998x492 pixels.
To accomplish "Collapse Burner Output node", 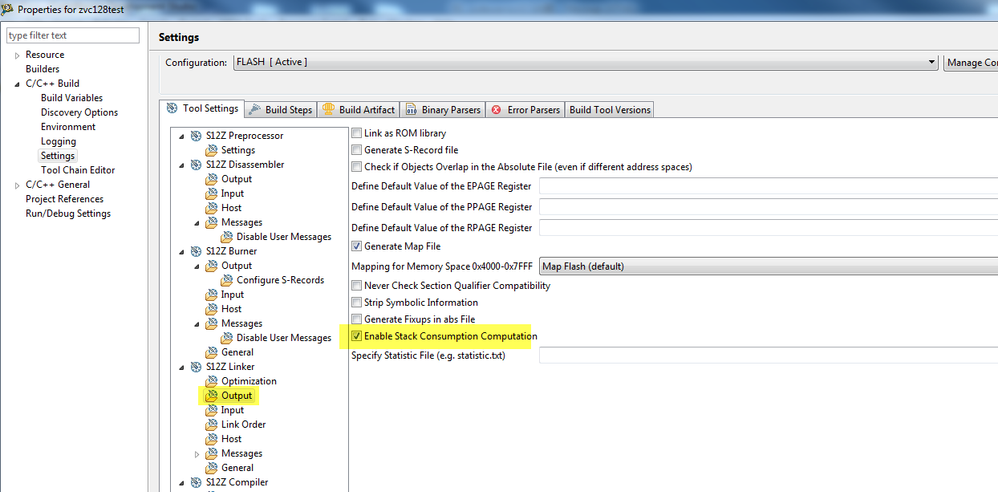I will point(197,266).
